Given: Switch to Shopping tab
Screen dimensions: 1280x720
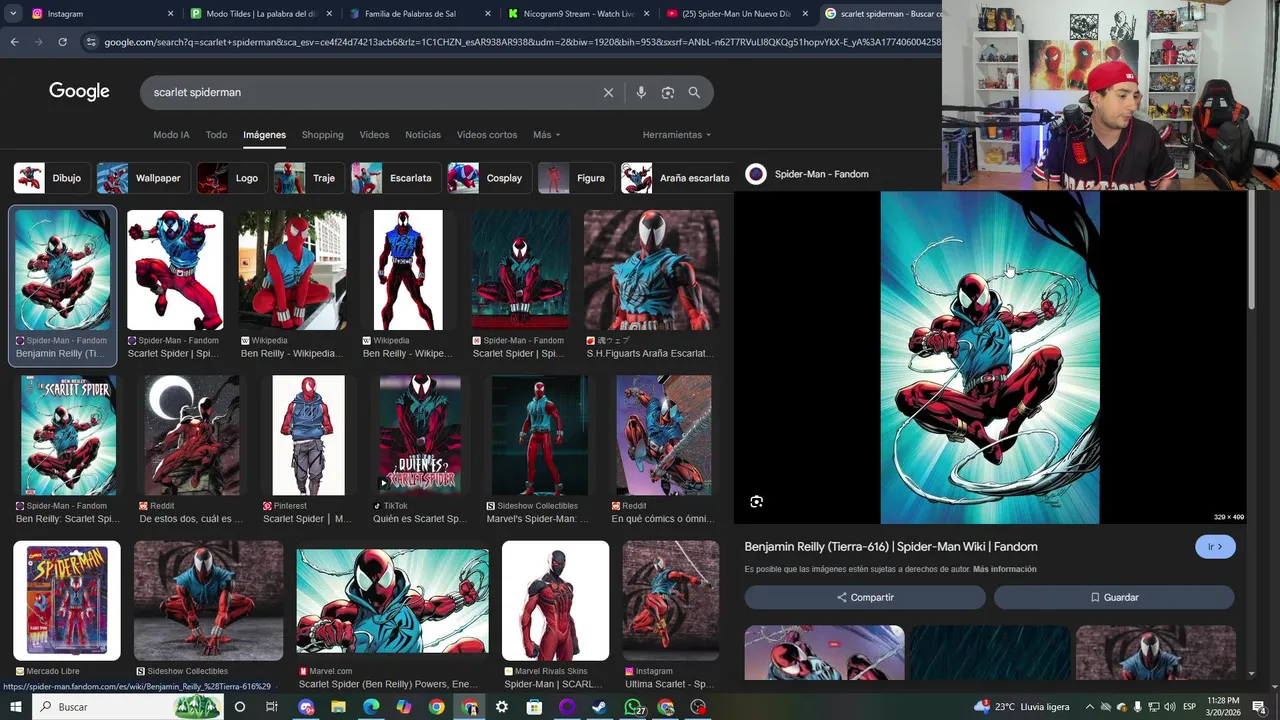Looking at the screenshot, I should click(322, 135).
